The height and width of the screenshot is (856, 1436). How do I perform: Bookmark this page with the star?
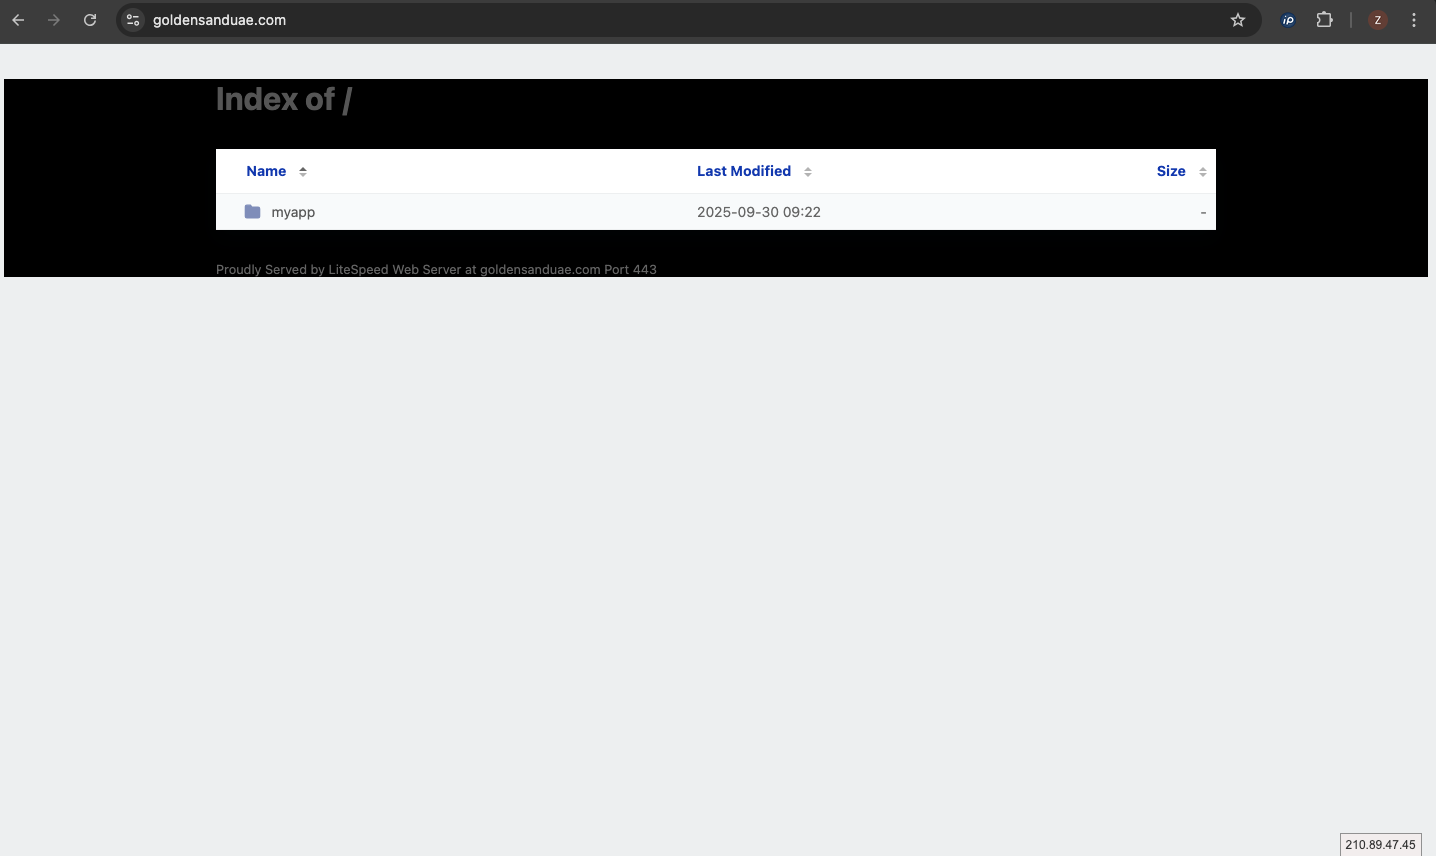click(x=1238, y=20)
